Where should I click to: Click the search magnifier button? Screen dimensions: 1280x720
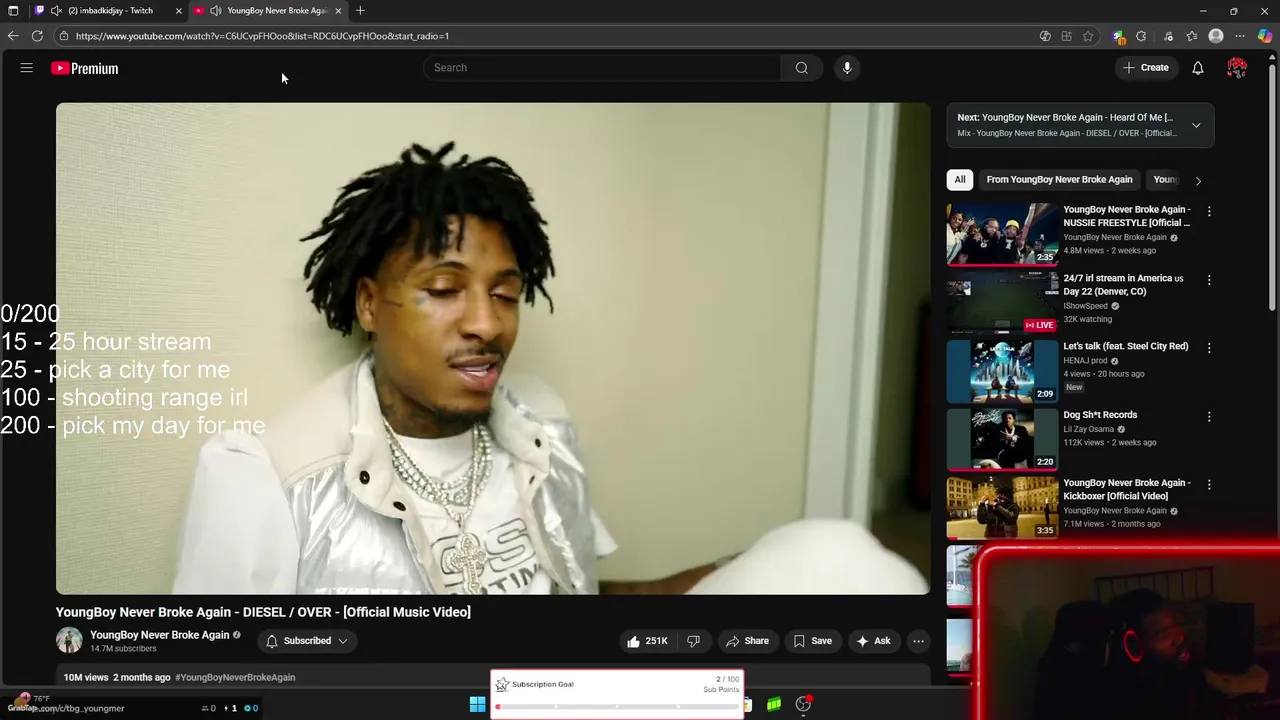801,68
